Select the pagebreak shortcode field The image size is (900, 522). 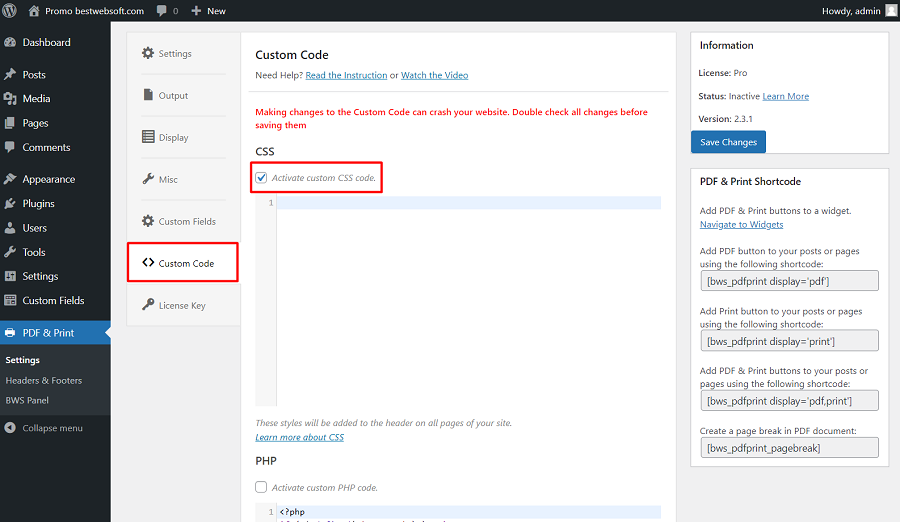(789, 448)
